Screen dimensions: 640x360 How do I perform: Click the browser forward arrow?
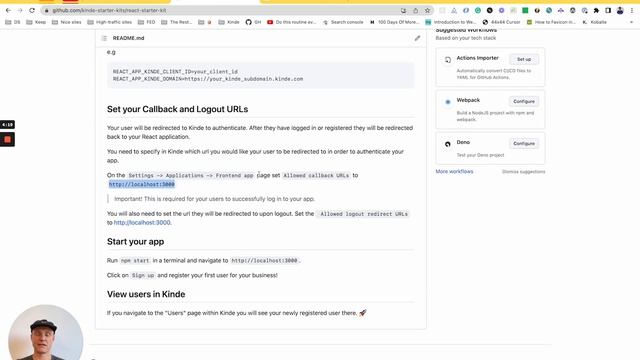[x=20, y=10]
